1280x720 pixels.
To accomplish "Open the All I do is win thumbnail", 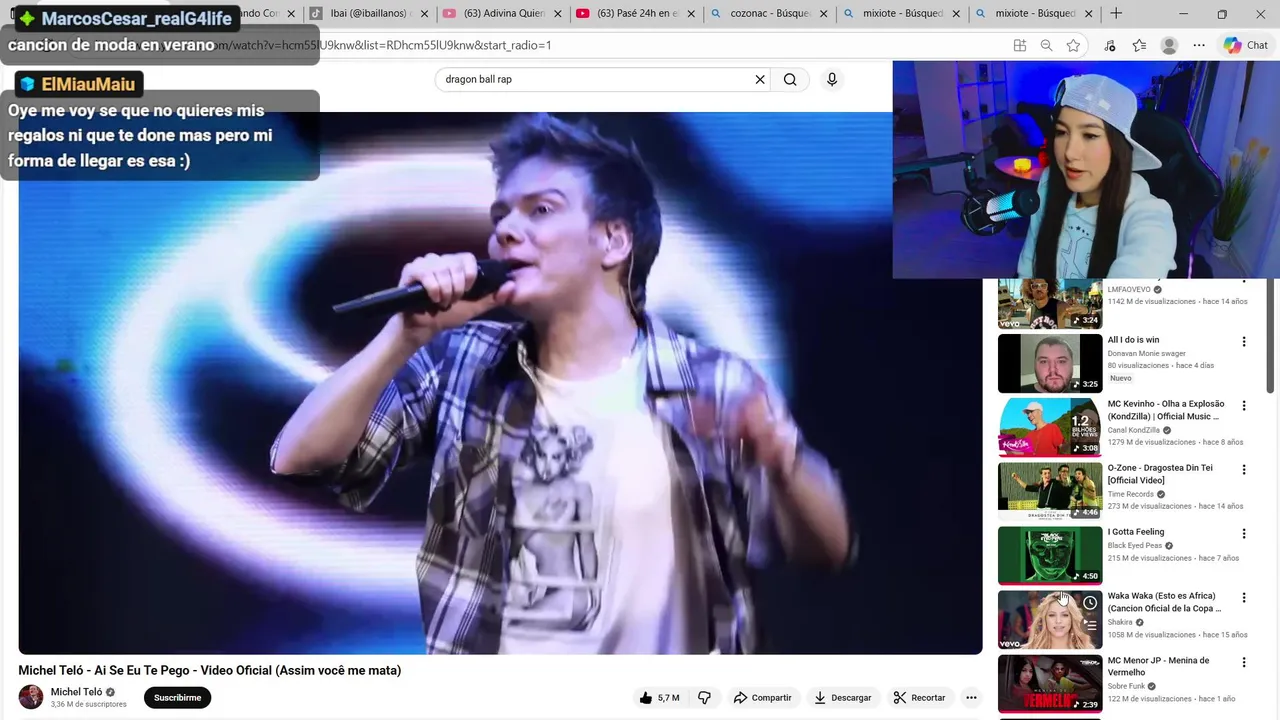I will (1050, 363).
